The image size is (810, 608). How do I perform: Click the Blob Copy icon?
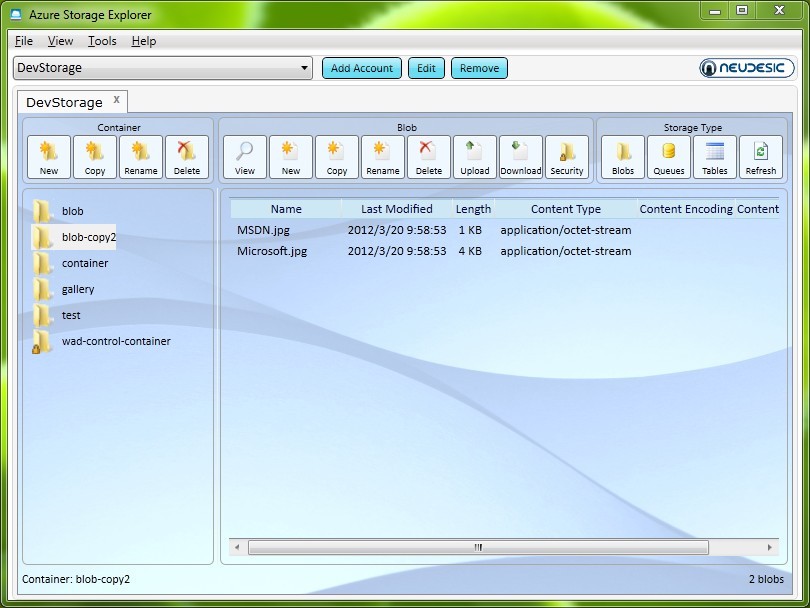point(337,157)
